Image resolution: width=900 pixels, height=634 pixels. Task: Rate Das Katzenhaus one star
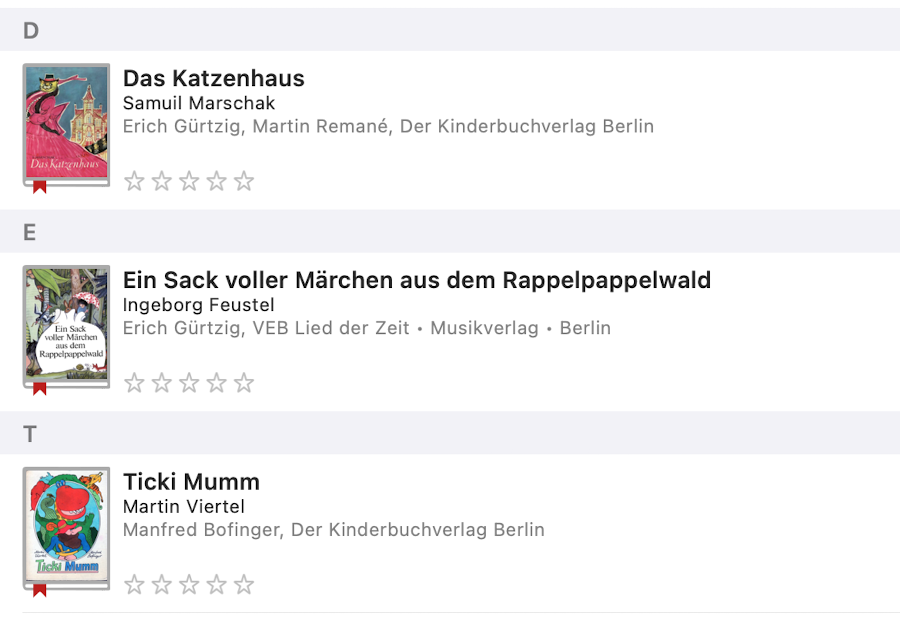pos(134,181)
